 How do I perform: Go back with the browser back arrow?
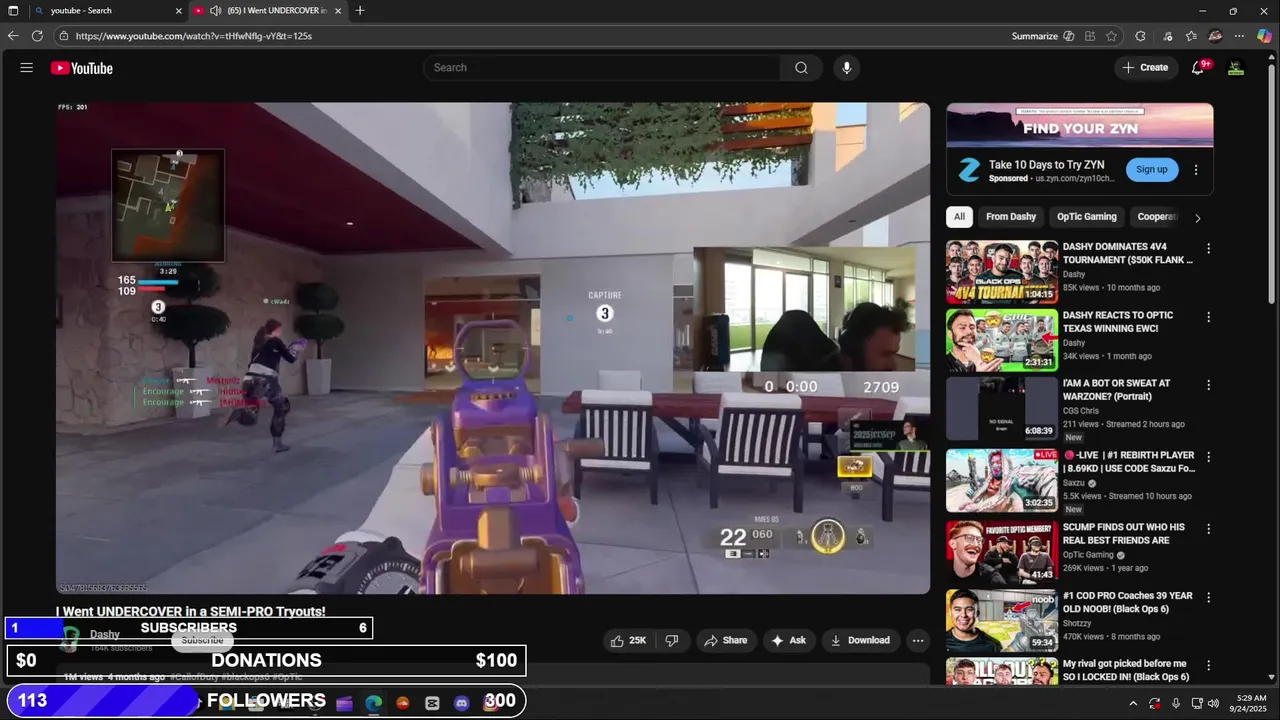coord(13,36)
